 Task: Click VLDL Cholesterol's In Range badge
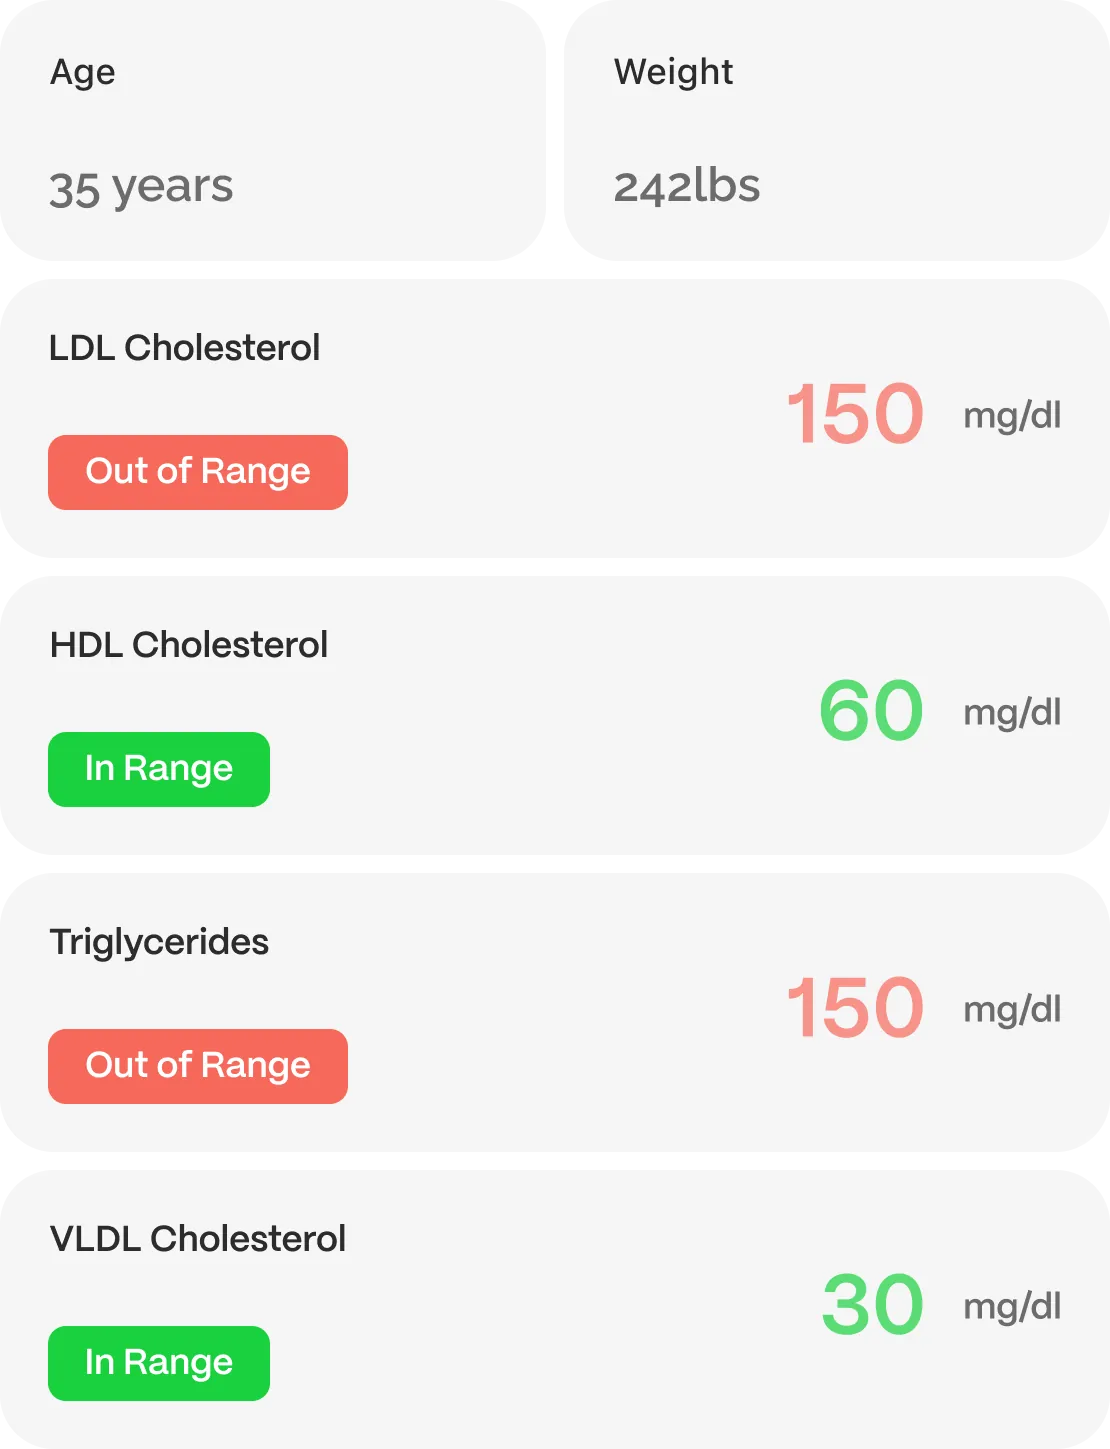(x=159, y=1363)
